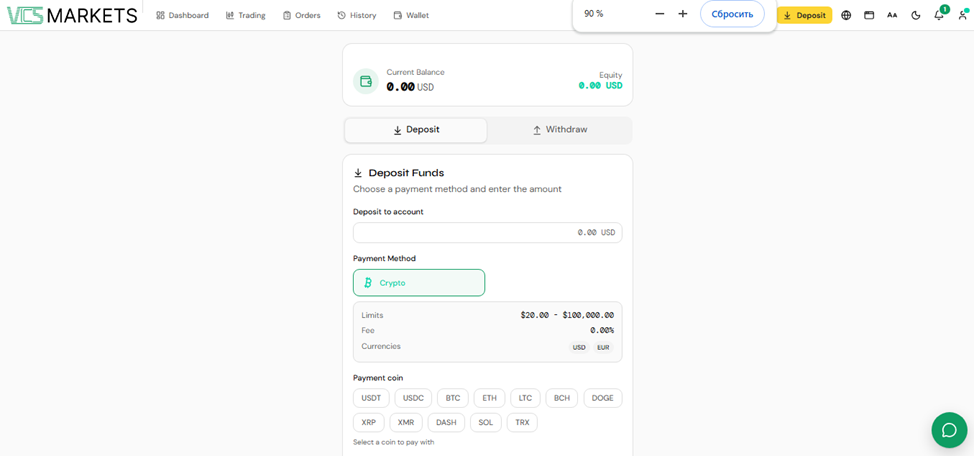Select DOGE payment coin
The height and width of the screenshot is (456, 974).
click(x=603, y=398)
